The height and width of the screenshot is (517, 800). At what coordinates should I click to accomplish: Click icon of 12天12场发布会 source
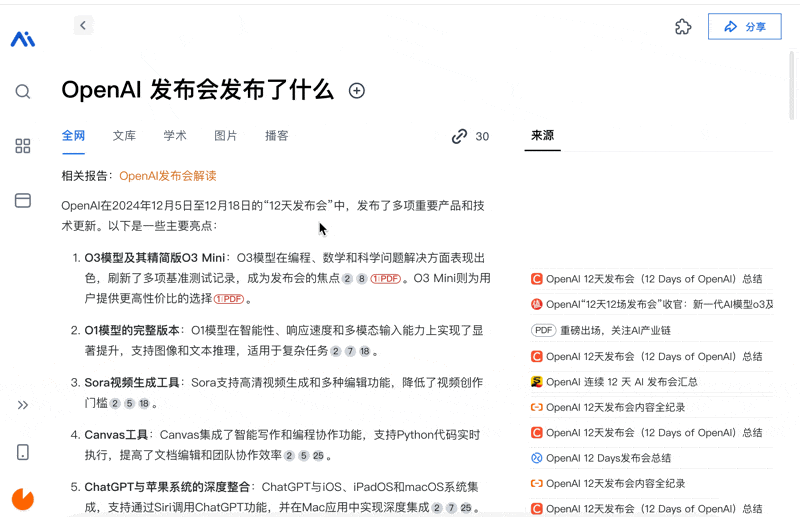536,305
